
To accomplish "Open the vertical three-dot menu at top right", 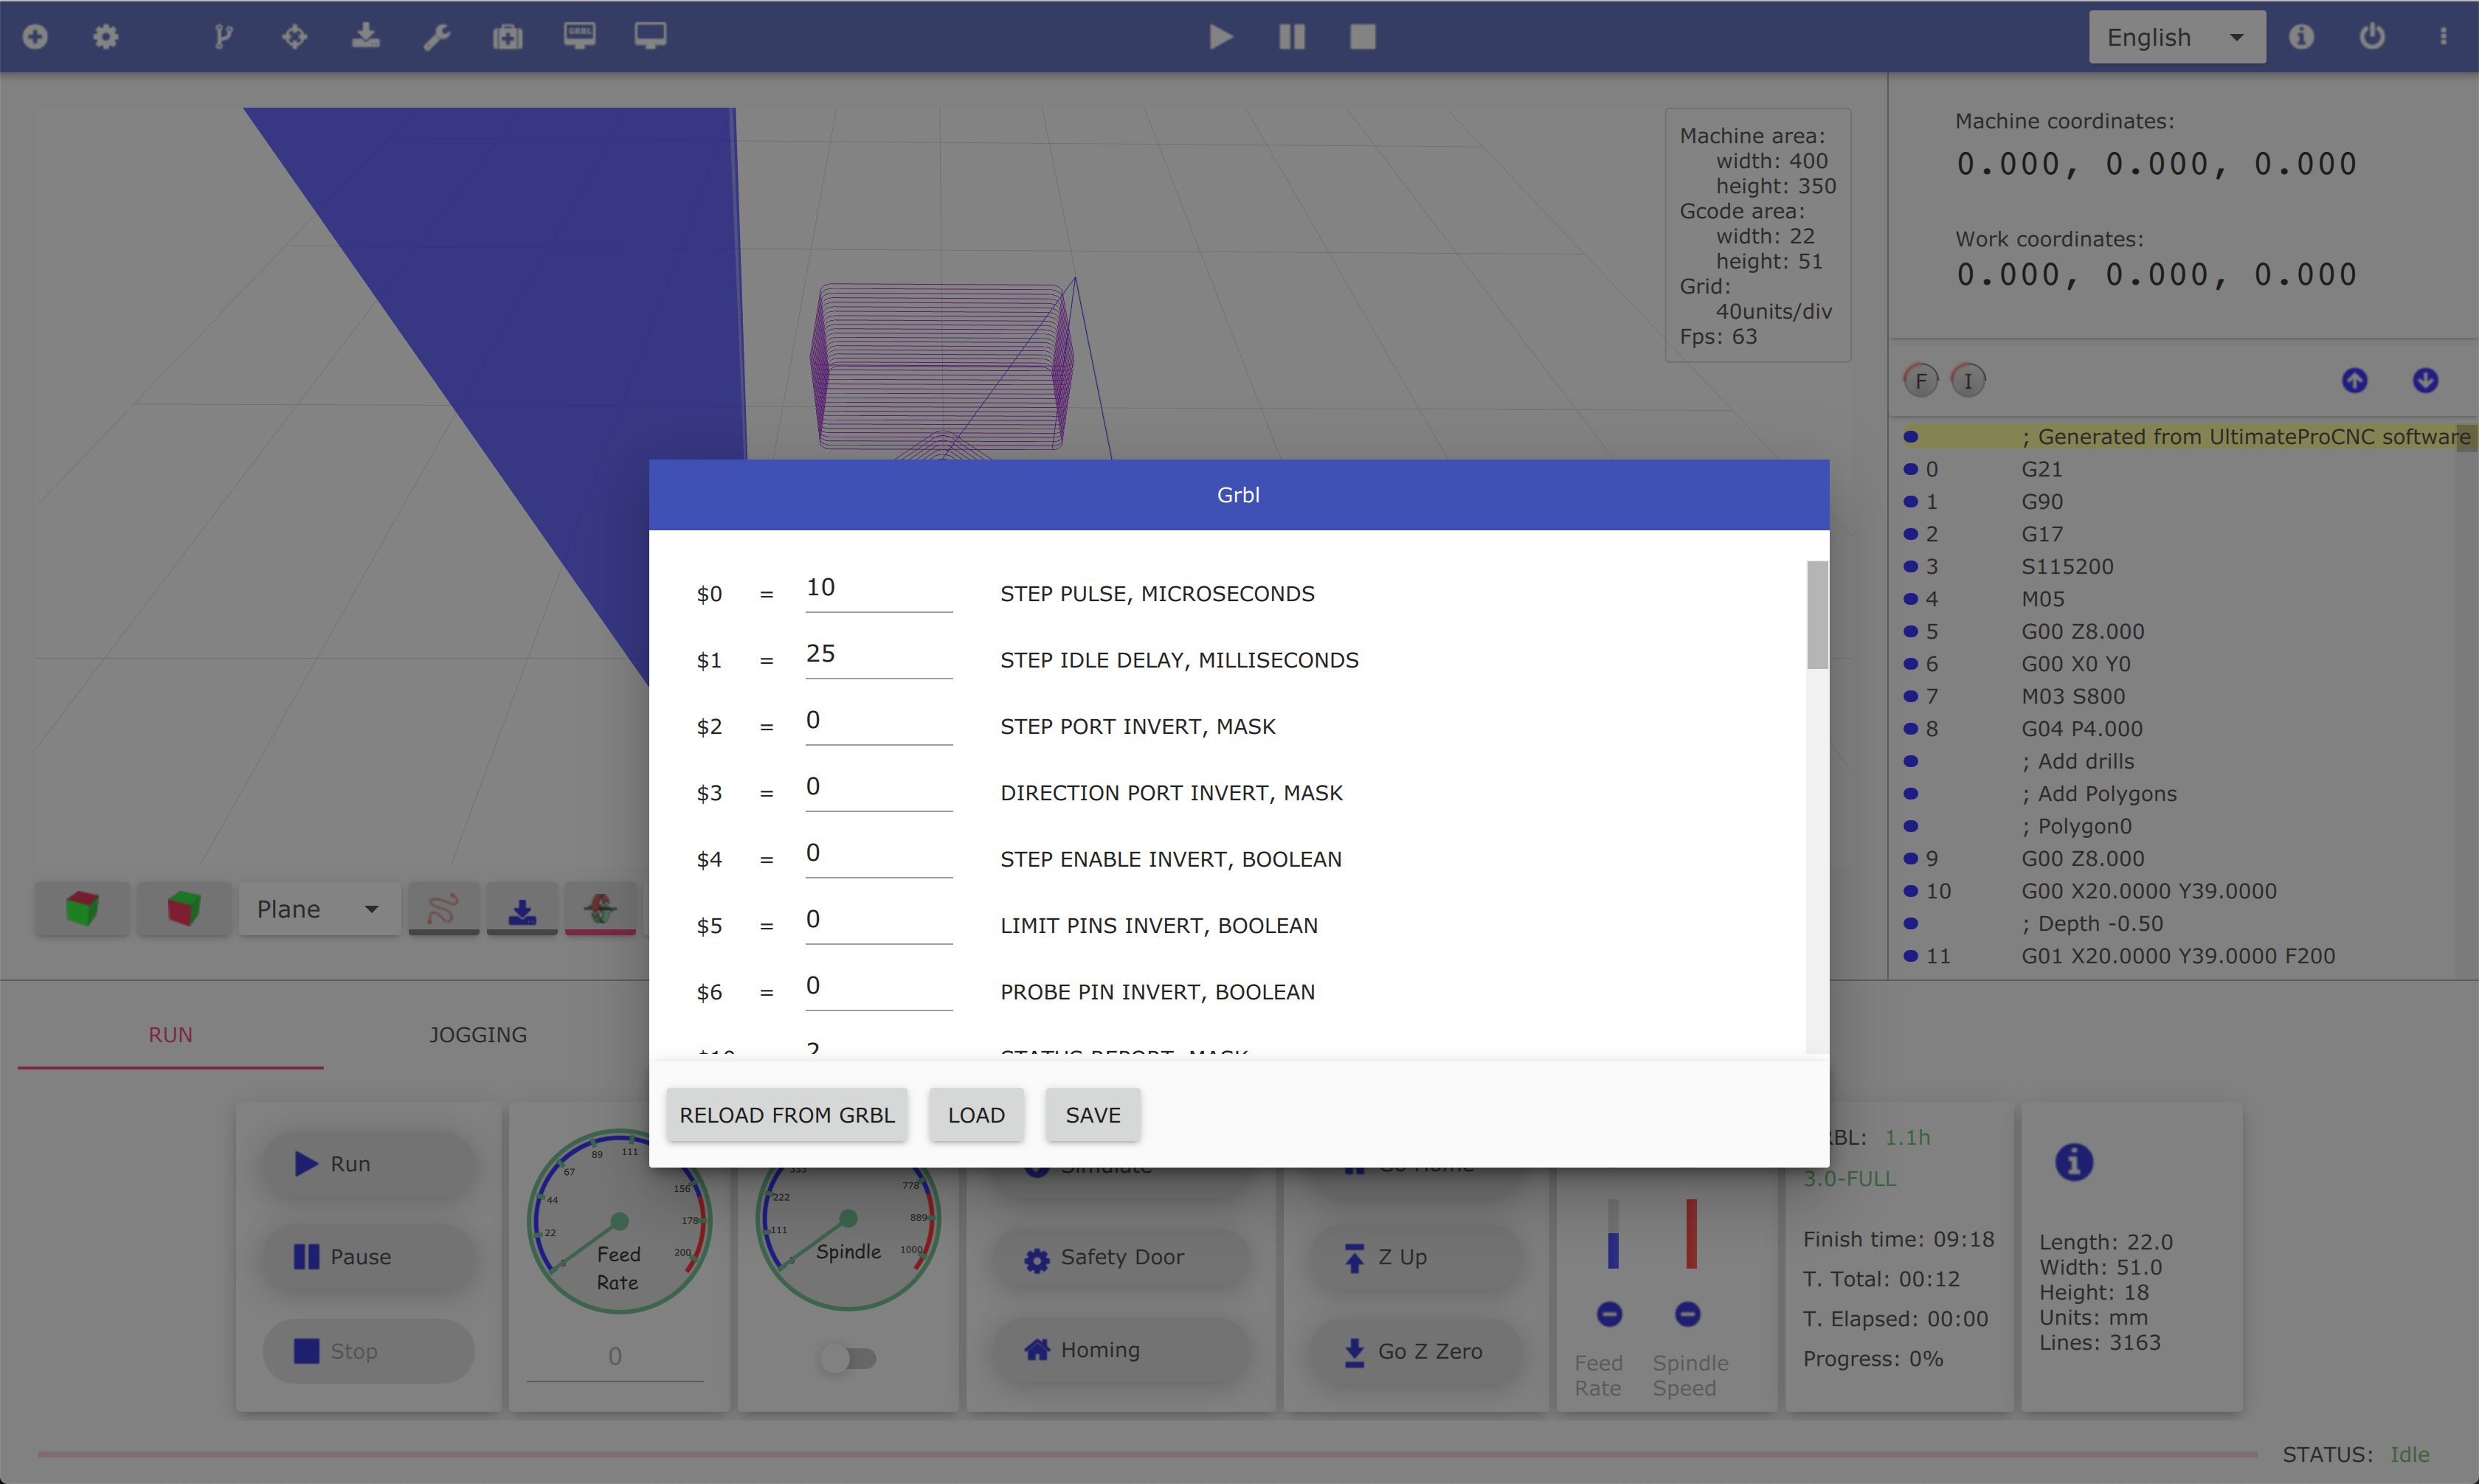I will pos(2443,37).
